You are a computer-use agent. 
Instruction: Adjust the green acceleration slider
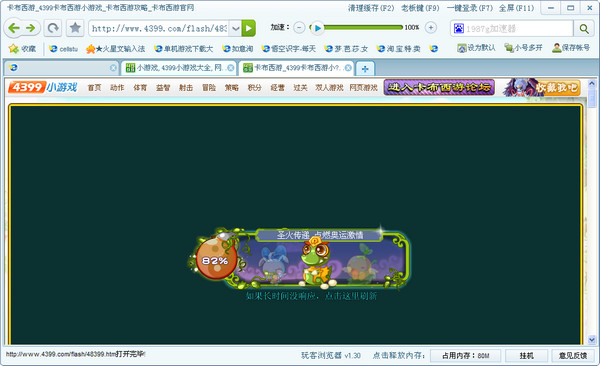pos(363,28)
